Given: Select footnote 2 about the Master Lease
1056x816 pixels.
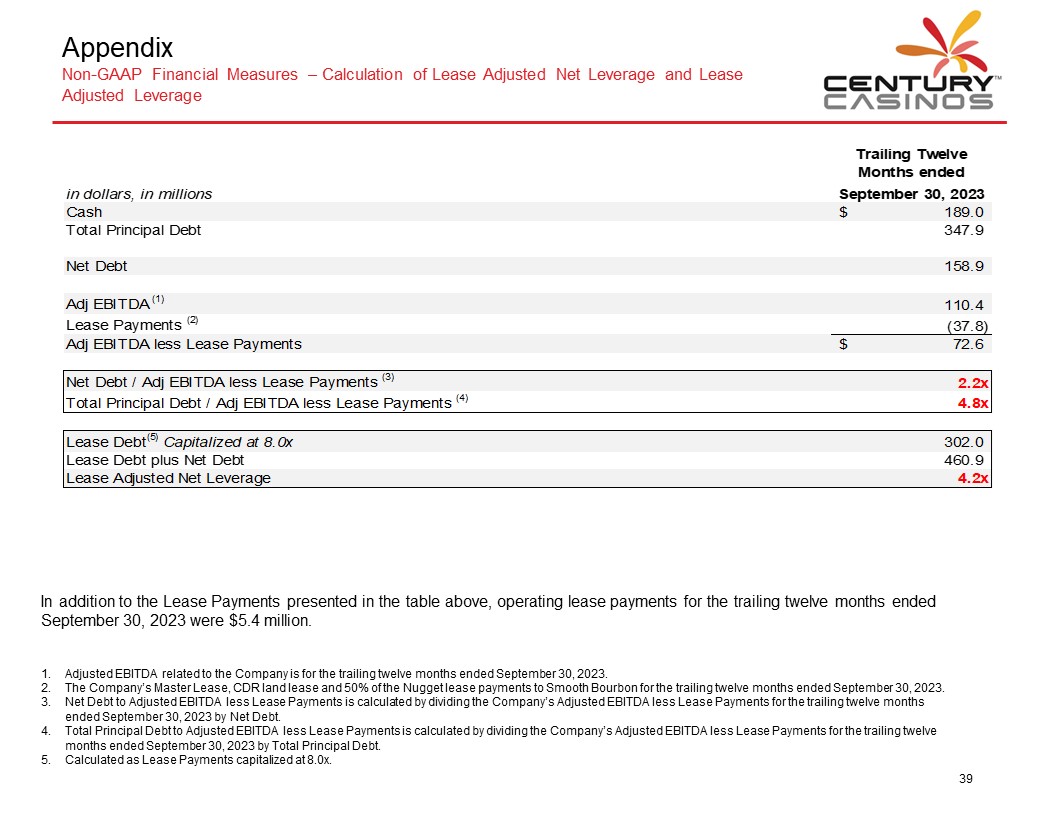Looking at the screenshot, I should [x=492, y=687].
